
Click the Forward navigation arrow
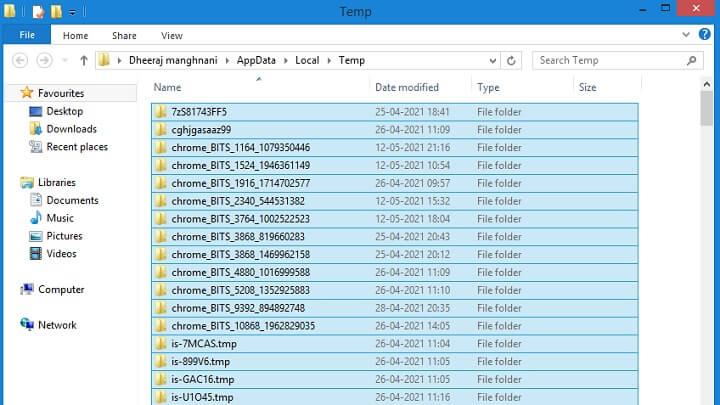44,60
